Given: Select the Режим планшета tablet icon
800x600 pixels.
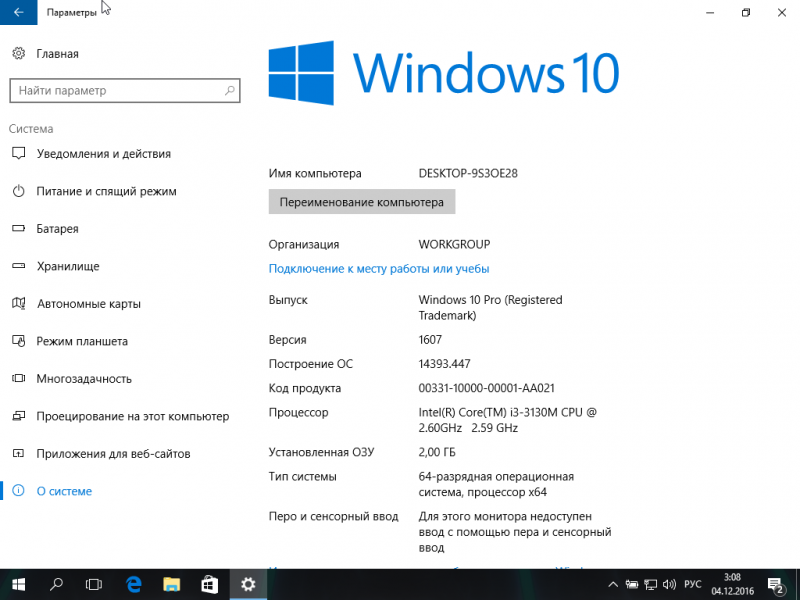Looking at the screenshot, I should [18, 341].
